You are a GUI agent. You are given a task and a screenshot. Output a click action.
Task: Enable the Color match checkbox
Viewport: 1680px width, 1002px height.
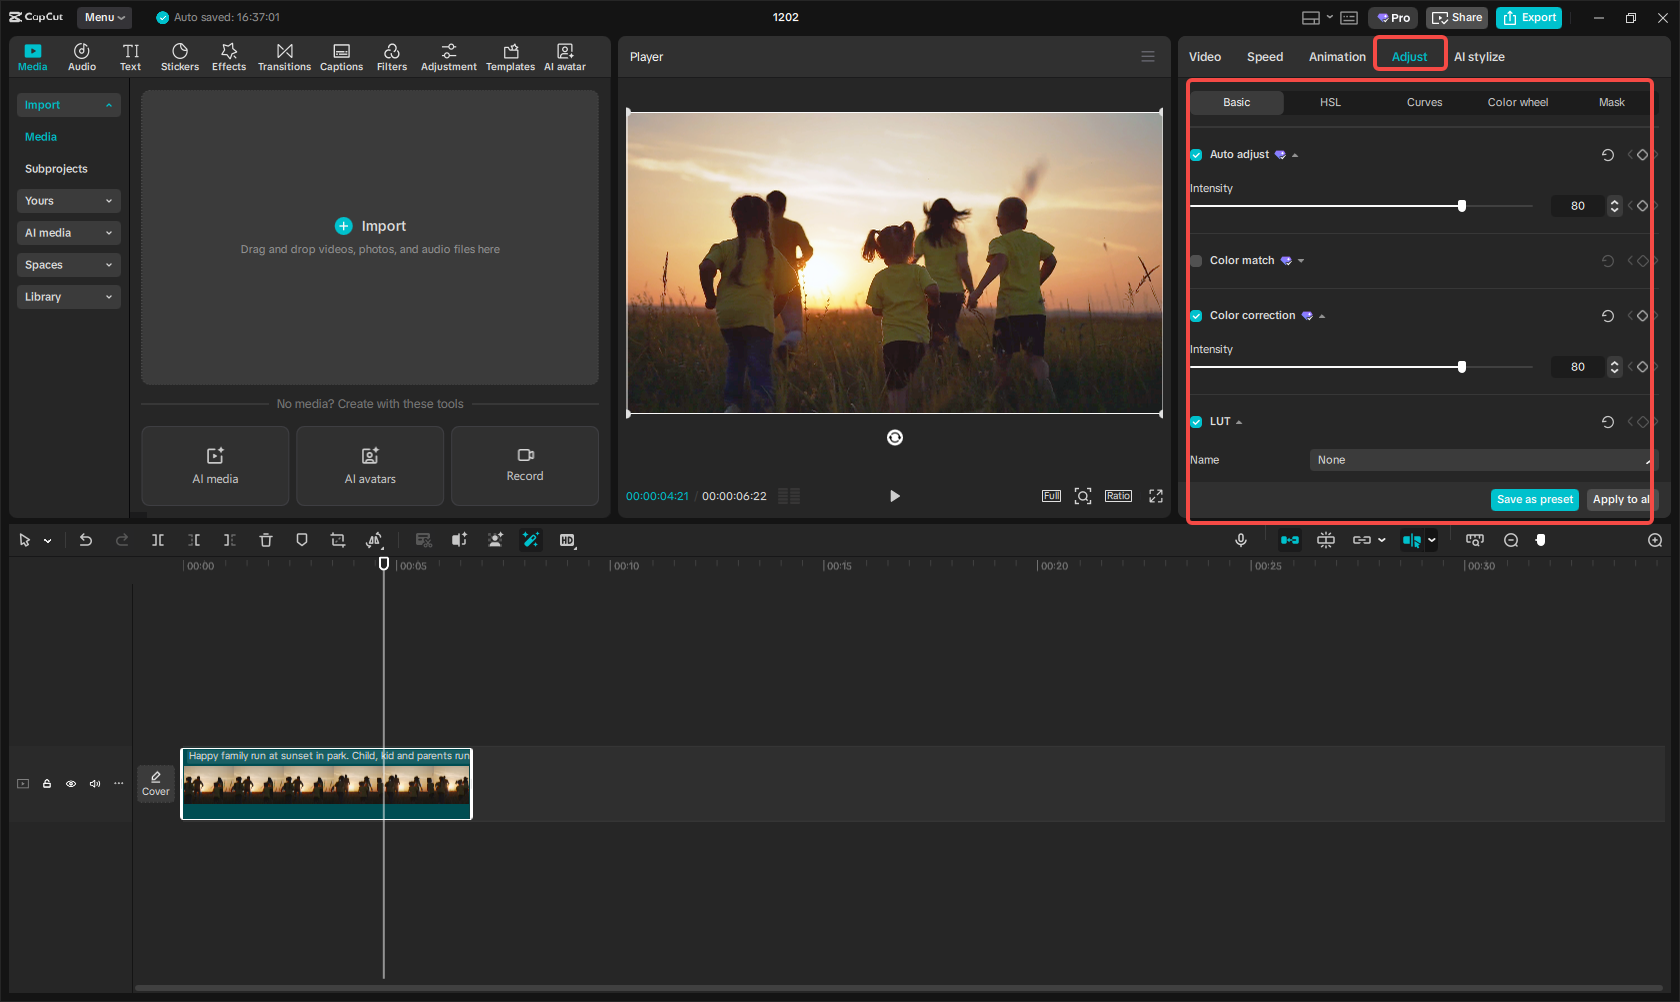(1196, 260)
